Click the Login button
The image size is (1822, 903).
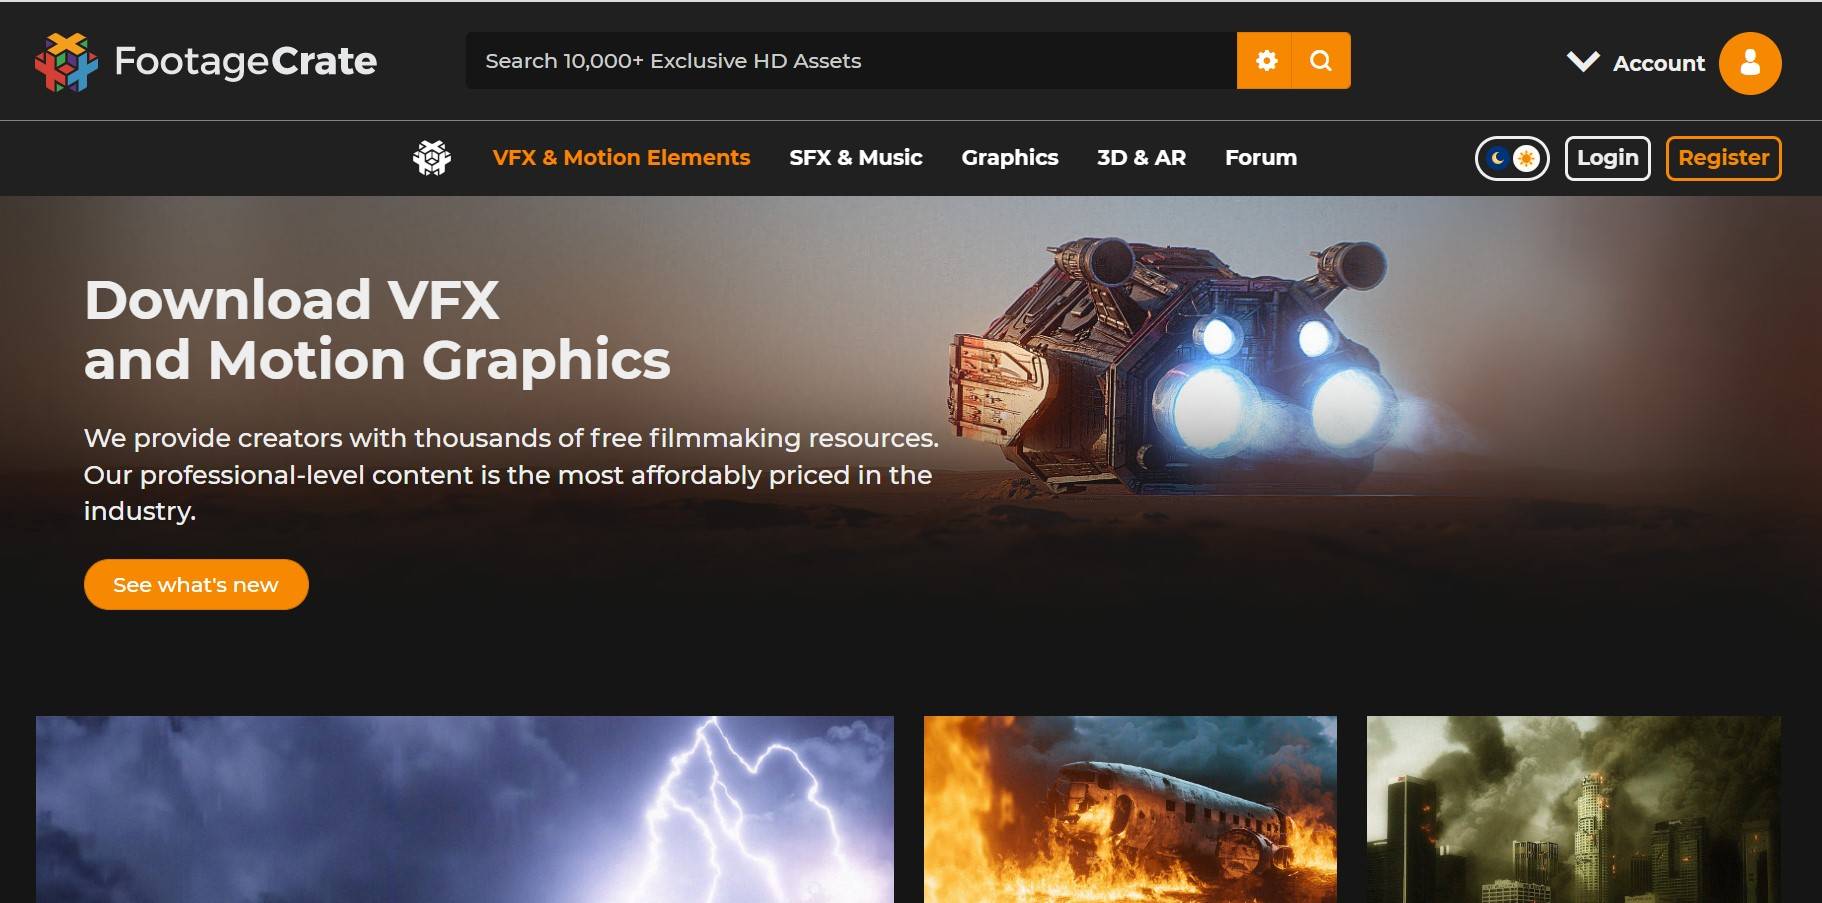click(x=1607, y=158)
